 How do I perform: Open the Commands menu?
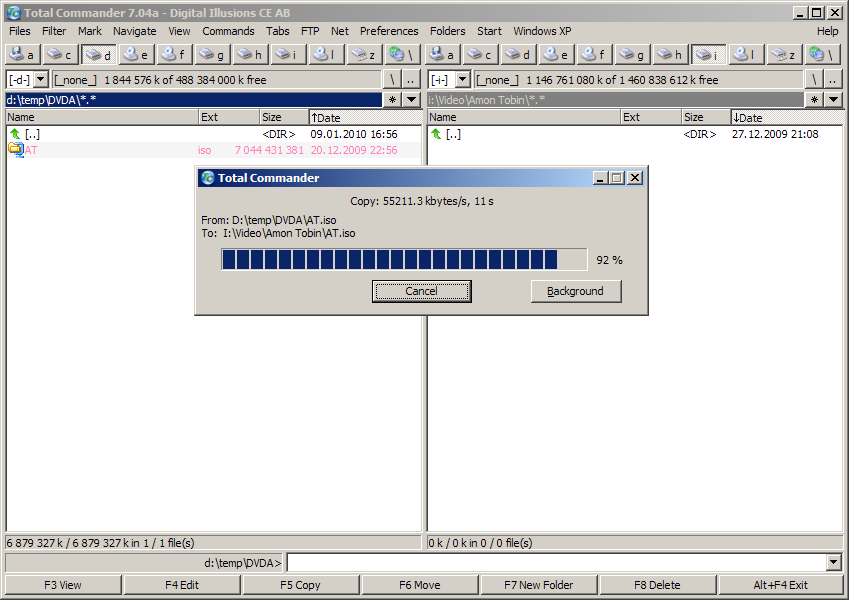[x=228, y=31]
